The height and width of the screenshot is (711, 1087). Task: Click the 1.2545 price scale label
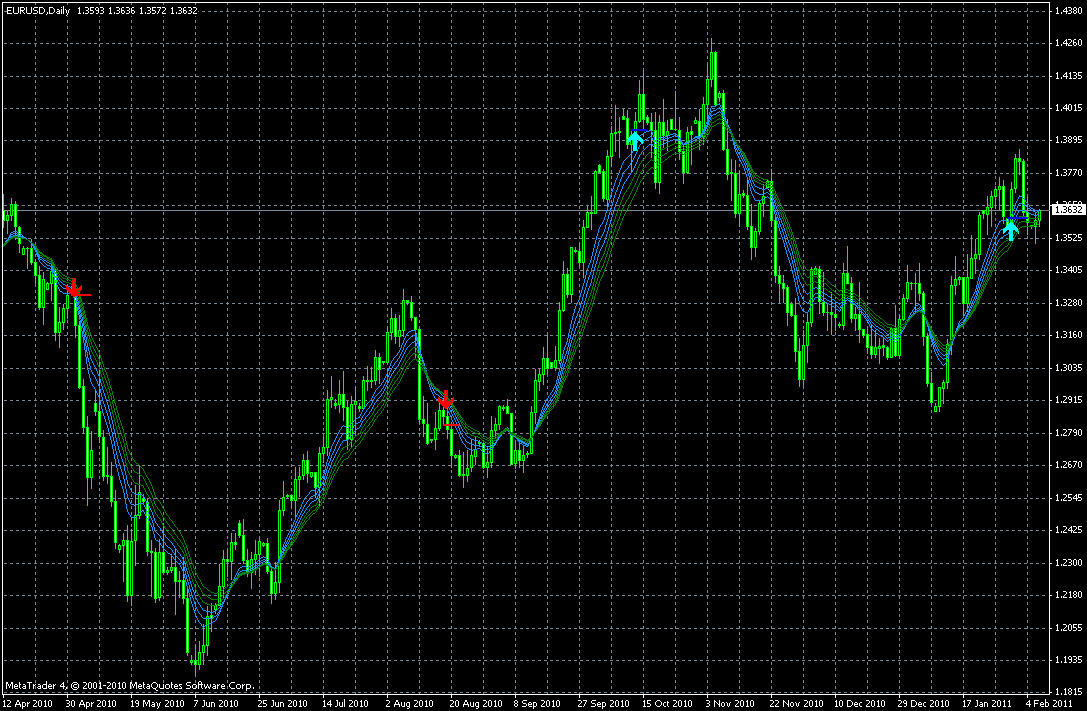coord(1068,497)
